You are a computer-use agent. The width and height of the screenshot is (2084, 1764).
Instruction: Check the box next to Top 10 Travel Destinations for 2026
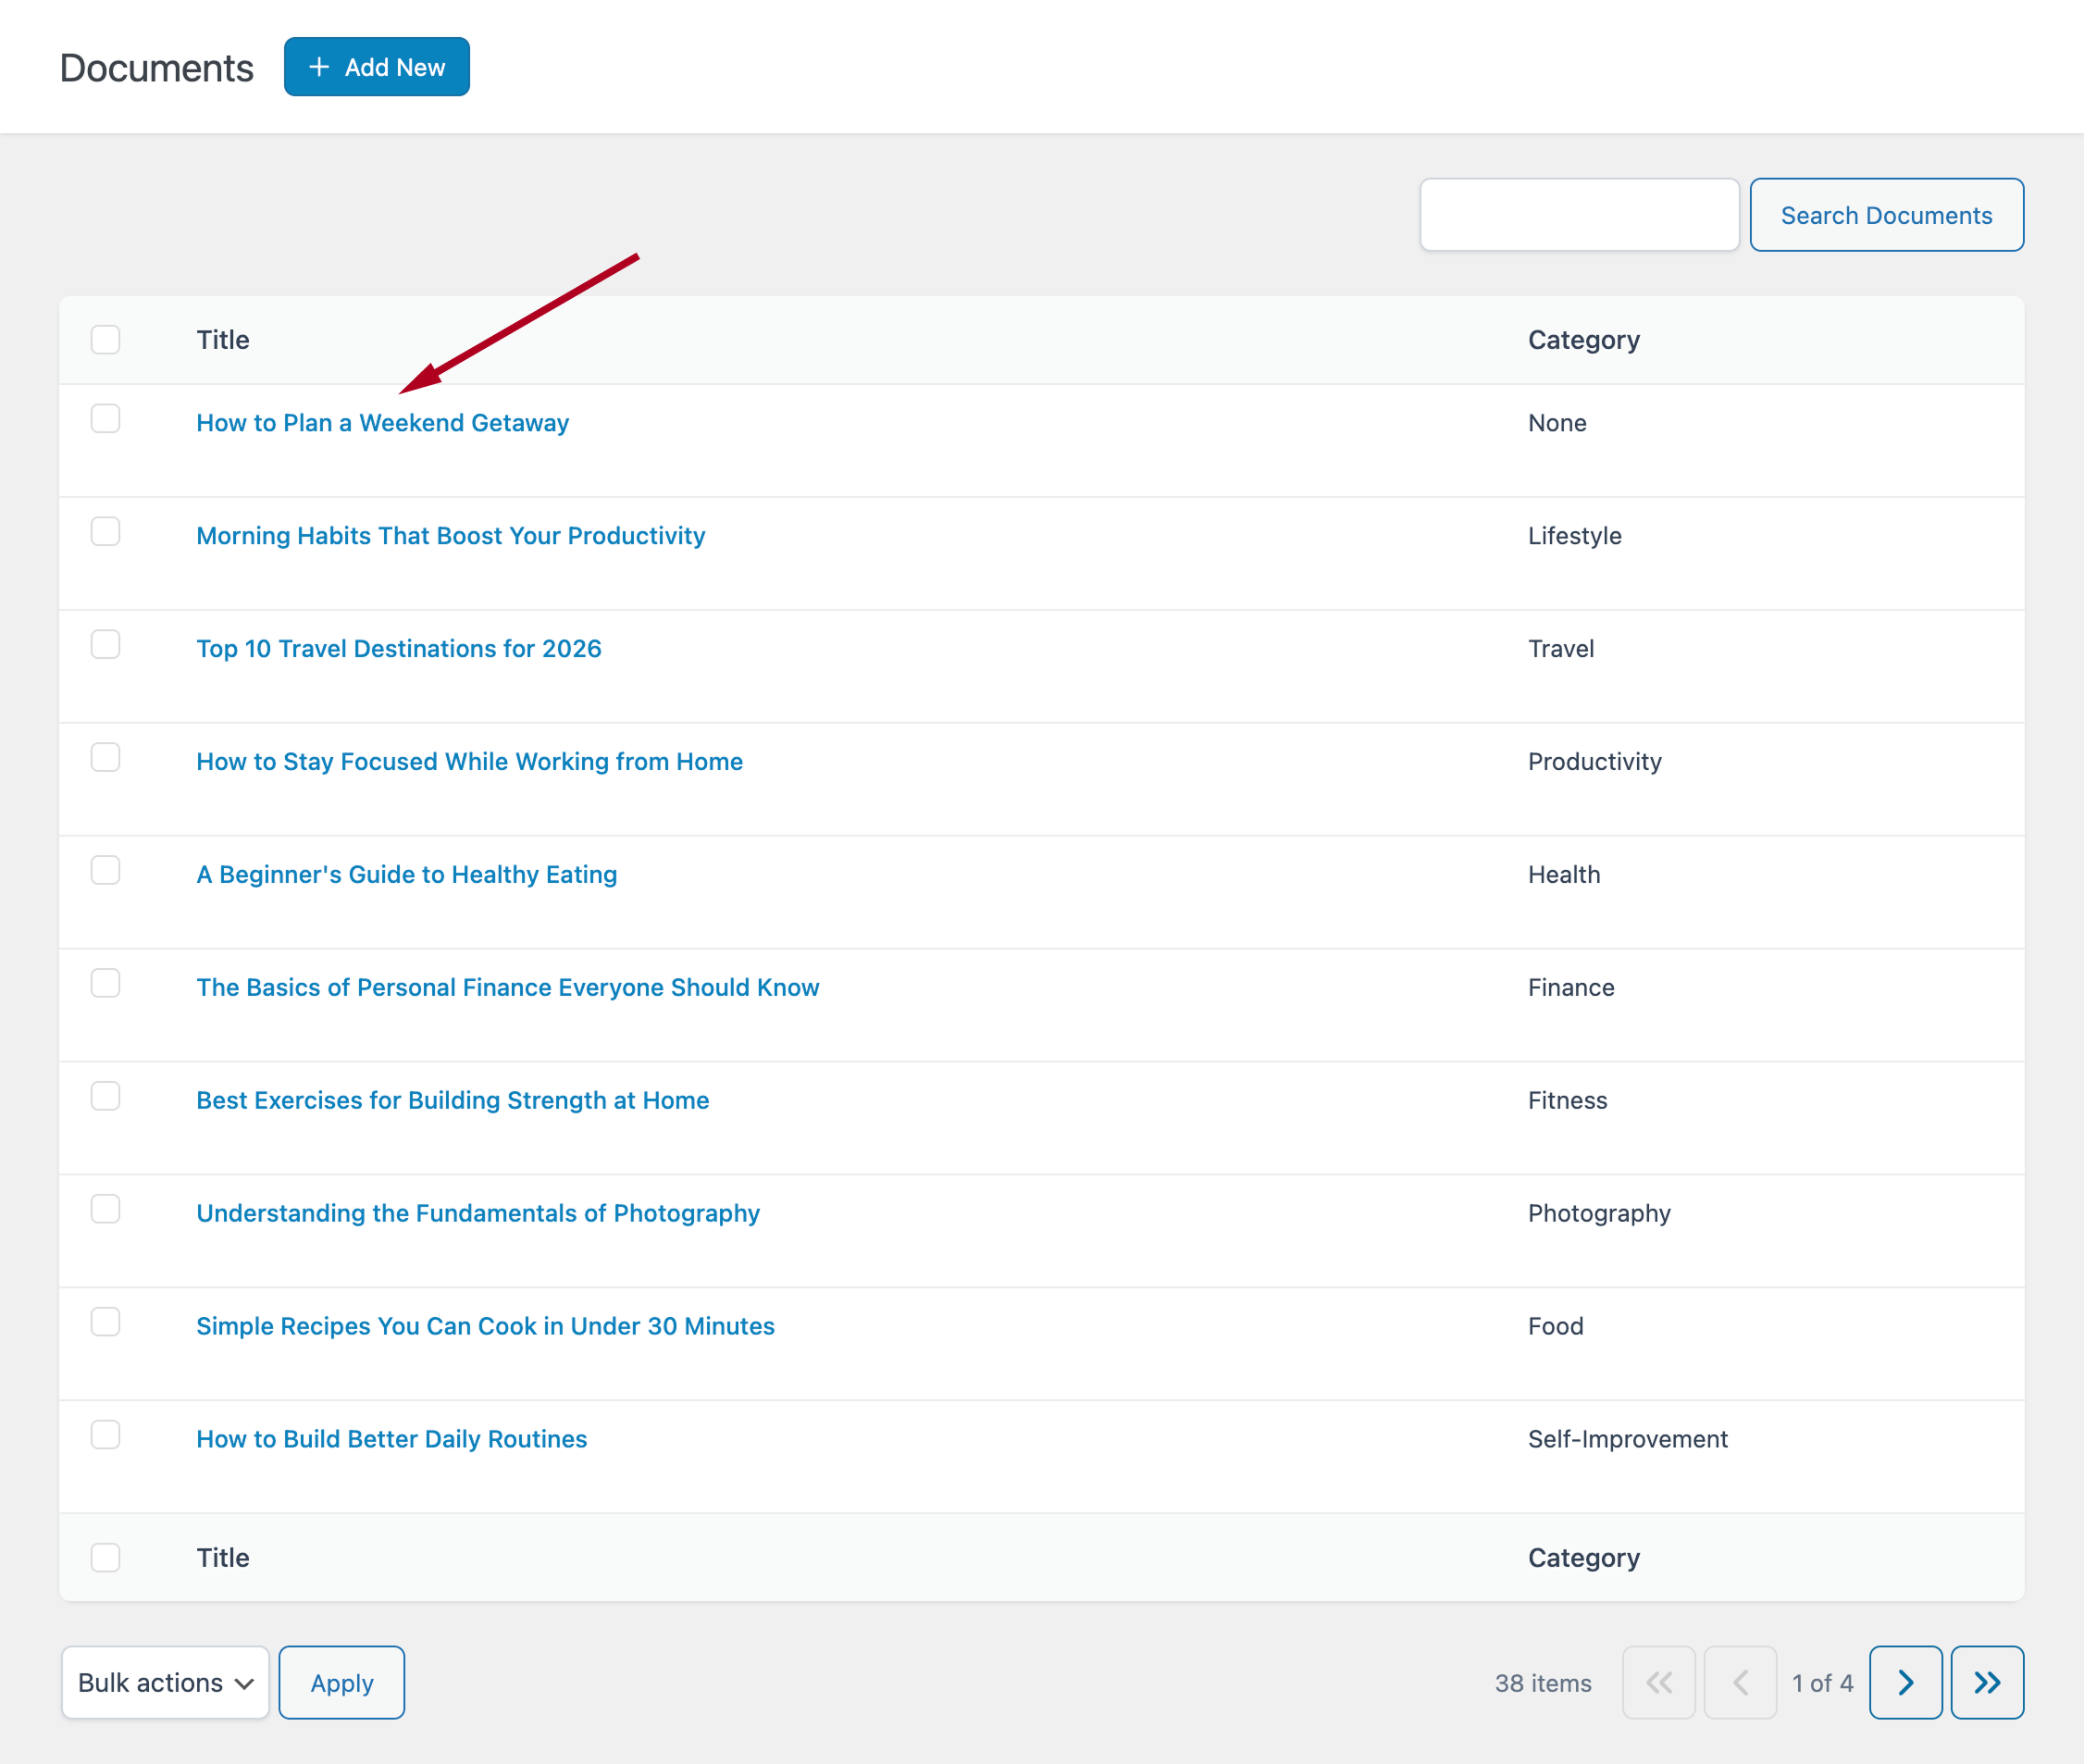point(105,645)
